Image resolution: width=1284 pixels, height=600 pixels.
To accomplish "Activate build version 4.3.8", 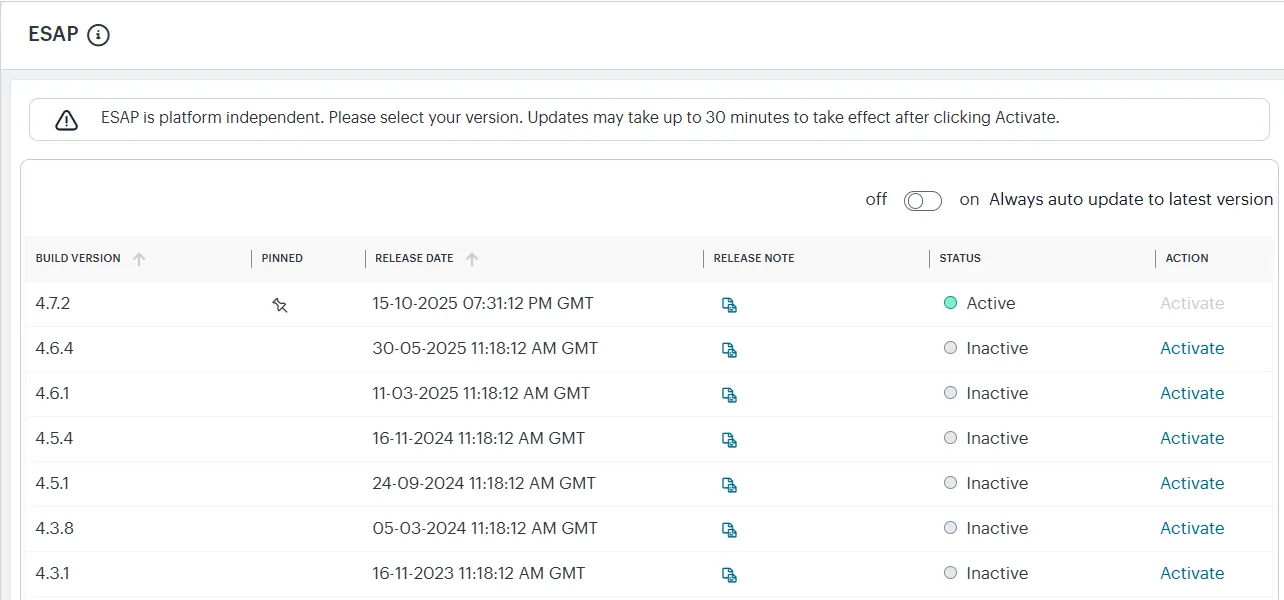I will pyautogui.click(x=1192, y=528).
